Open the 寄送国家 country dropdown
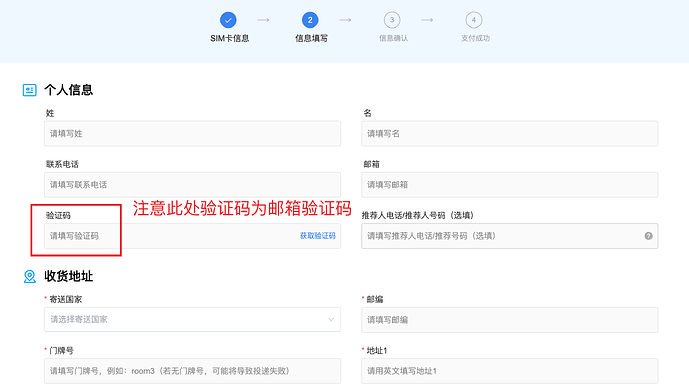The width and height of the screenshot is (689, 391). (x=192, y=319)
